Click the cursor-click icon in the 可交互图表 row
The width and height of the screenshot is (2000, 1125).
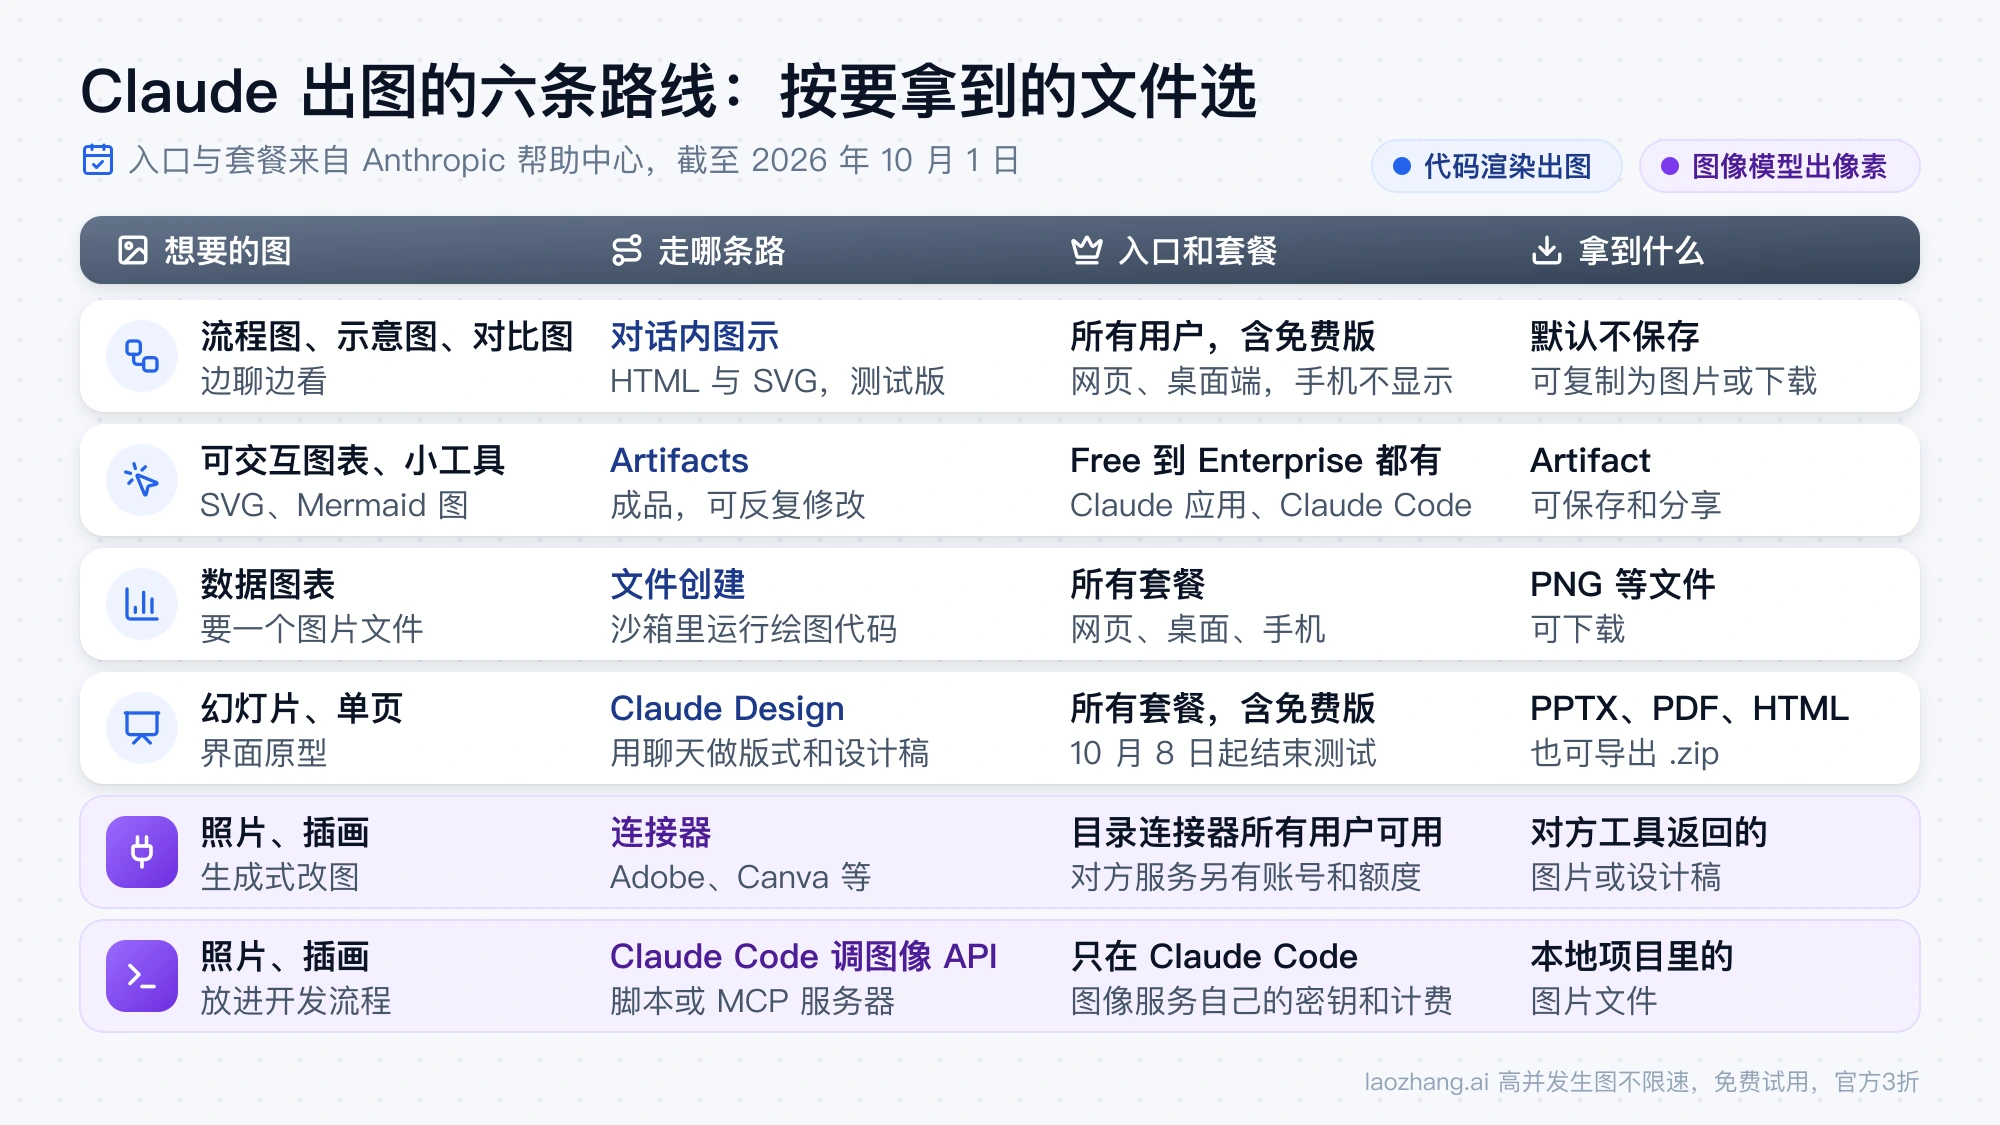coord(142,480)
